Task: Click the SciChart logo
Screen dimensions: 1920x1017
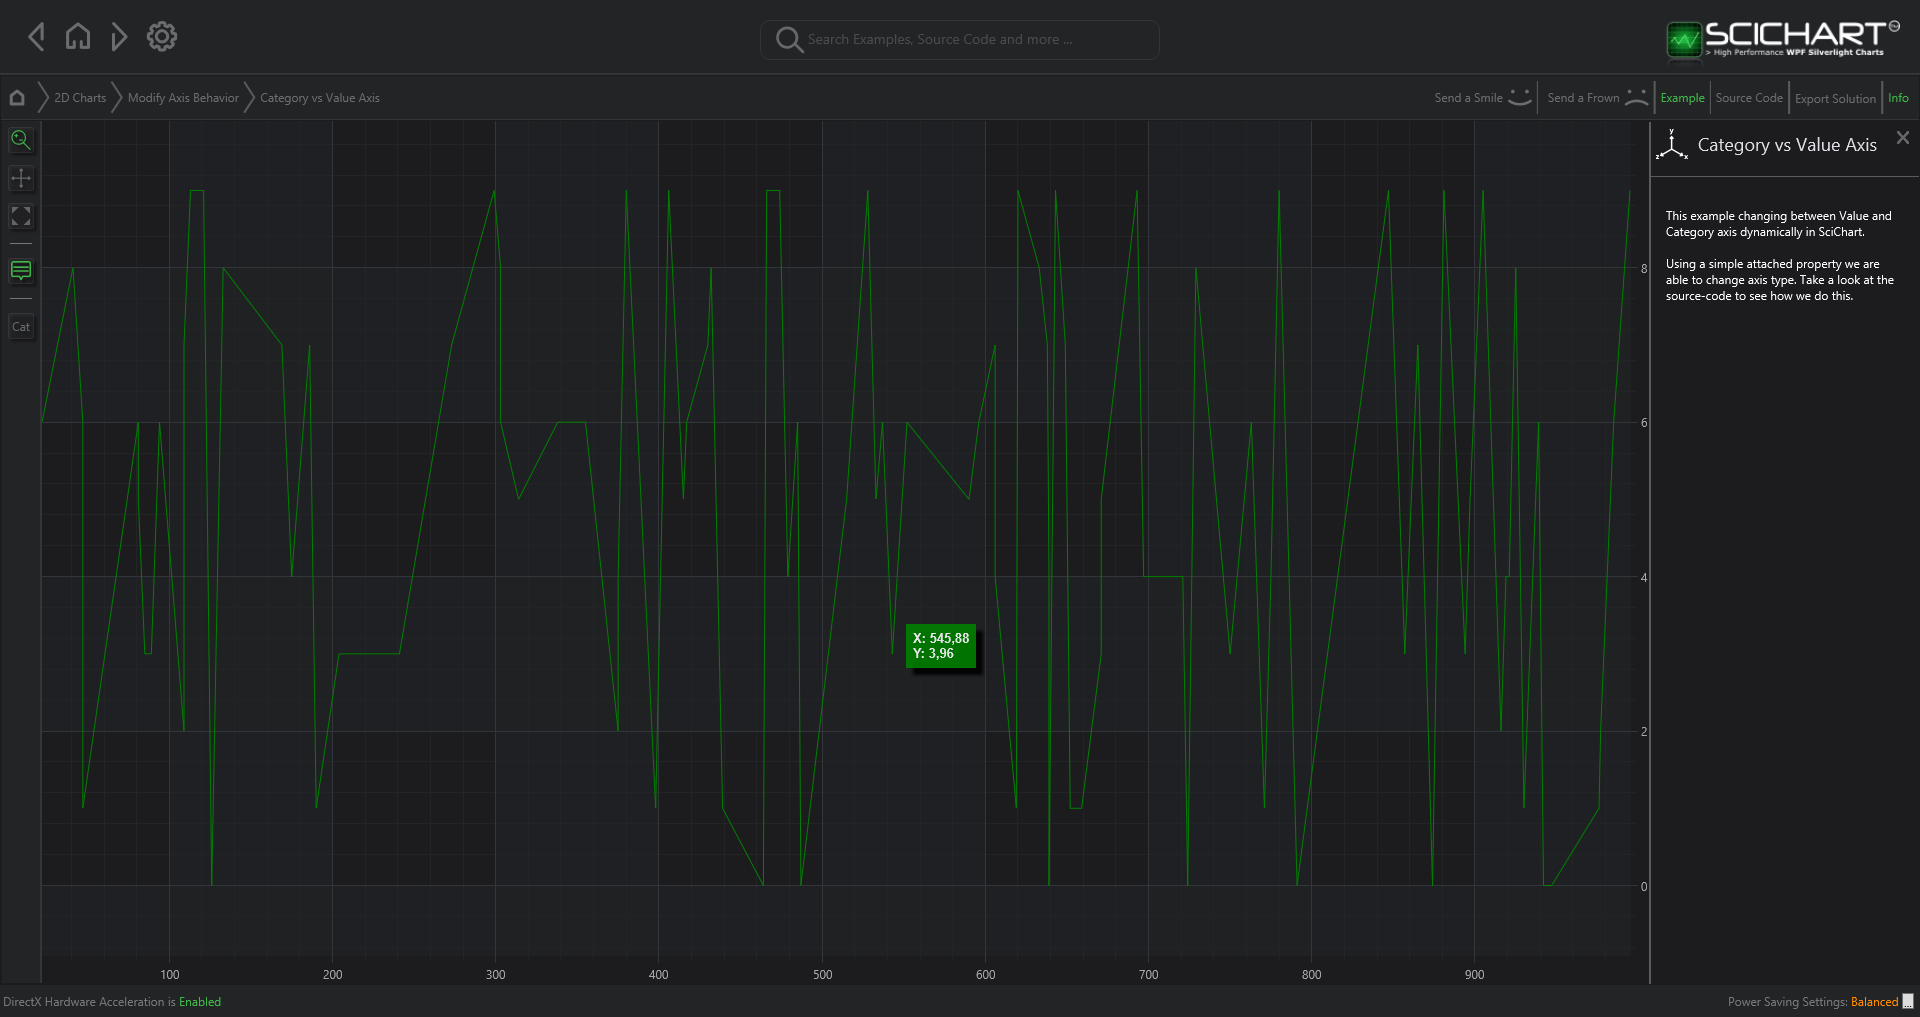Action: (x=1782, y=39)
